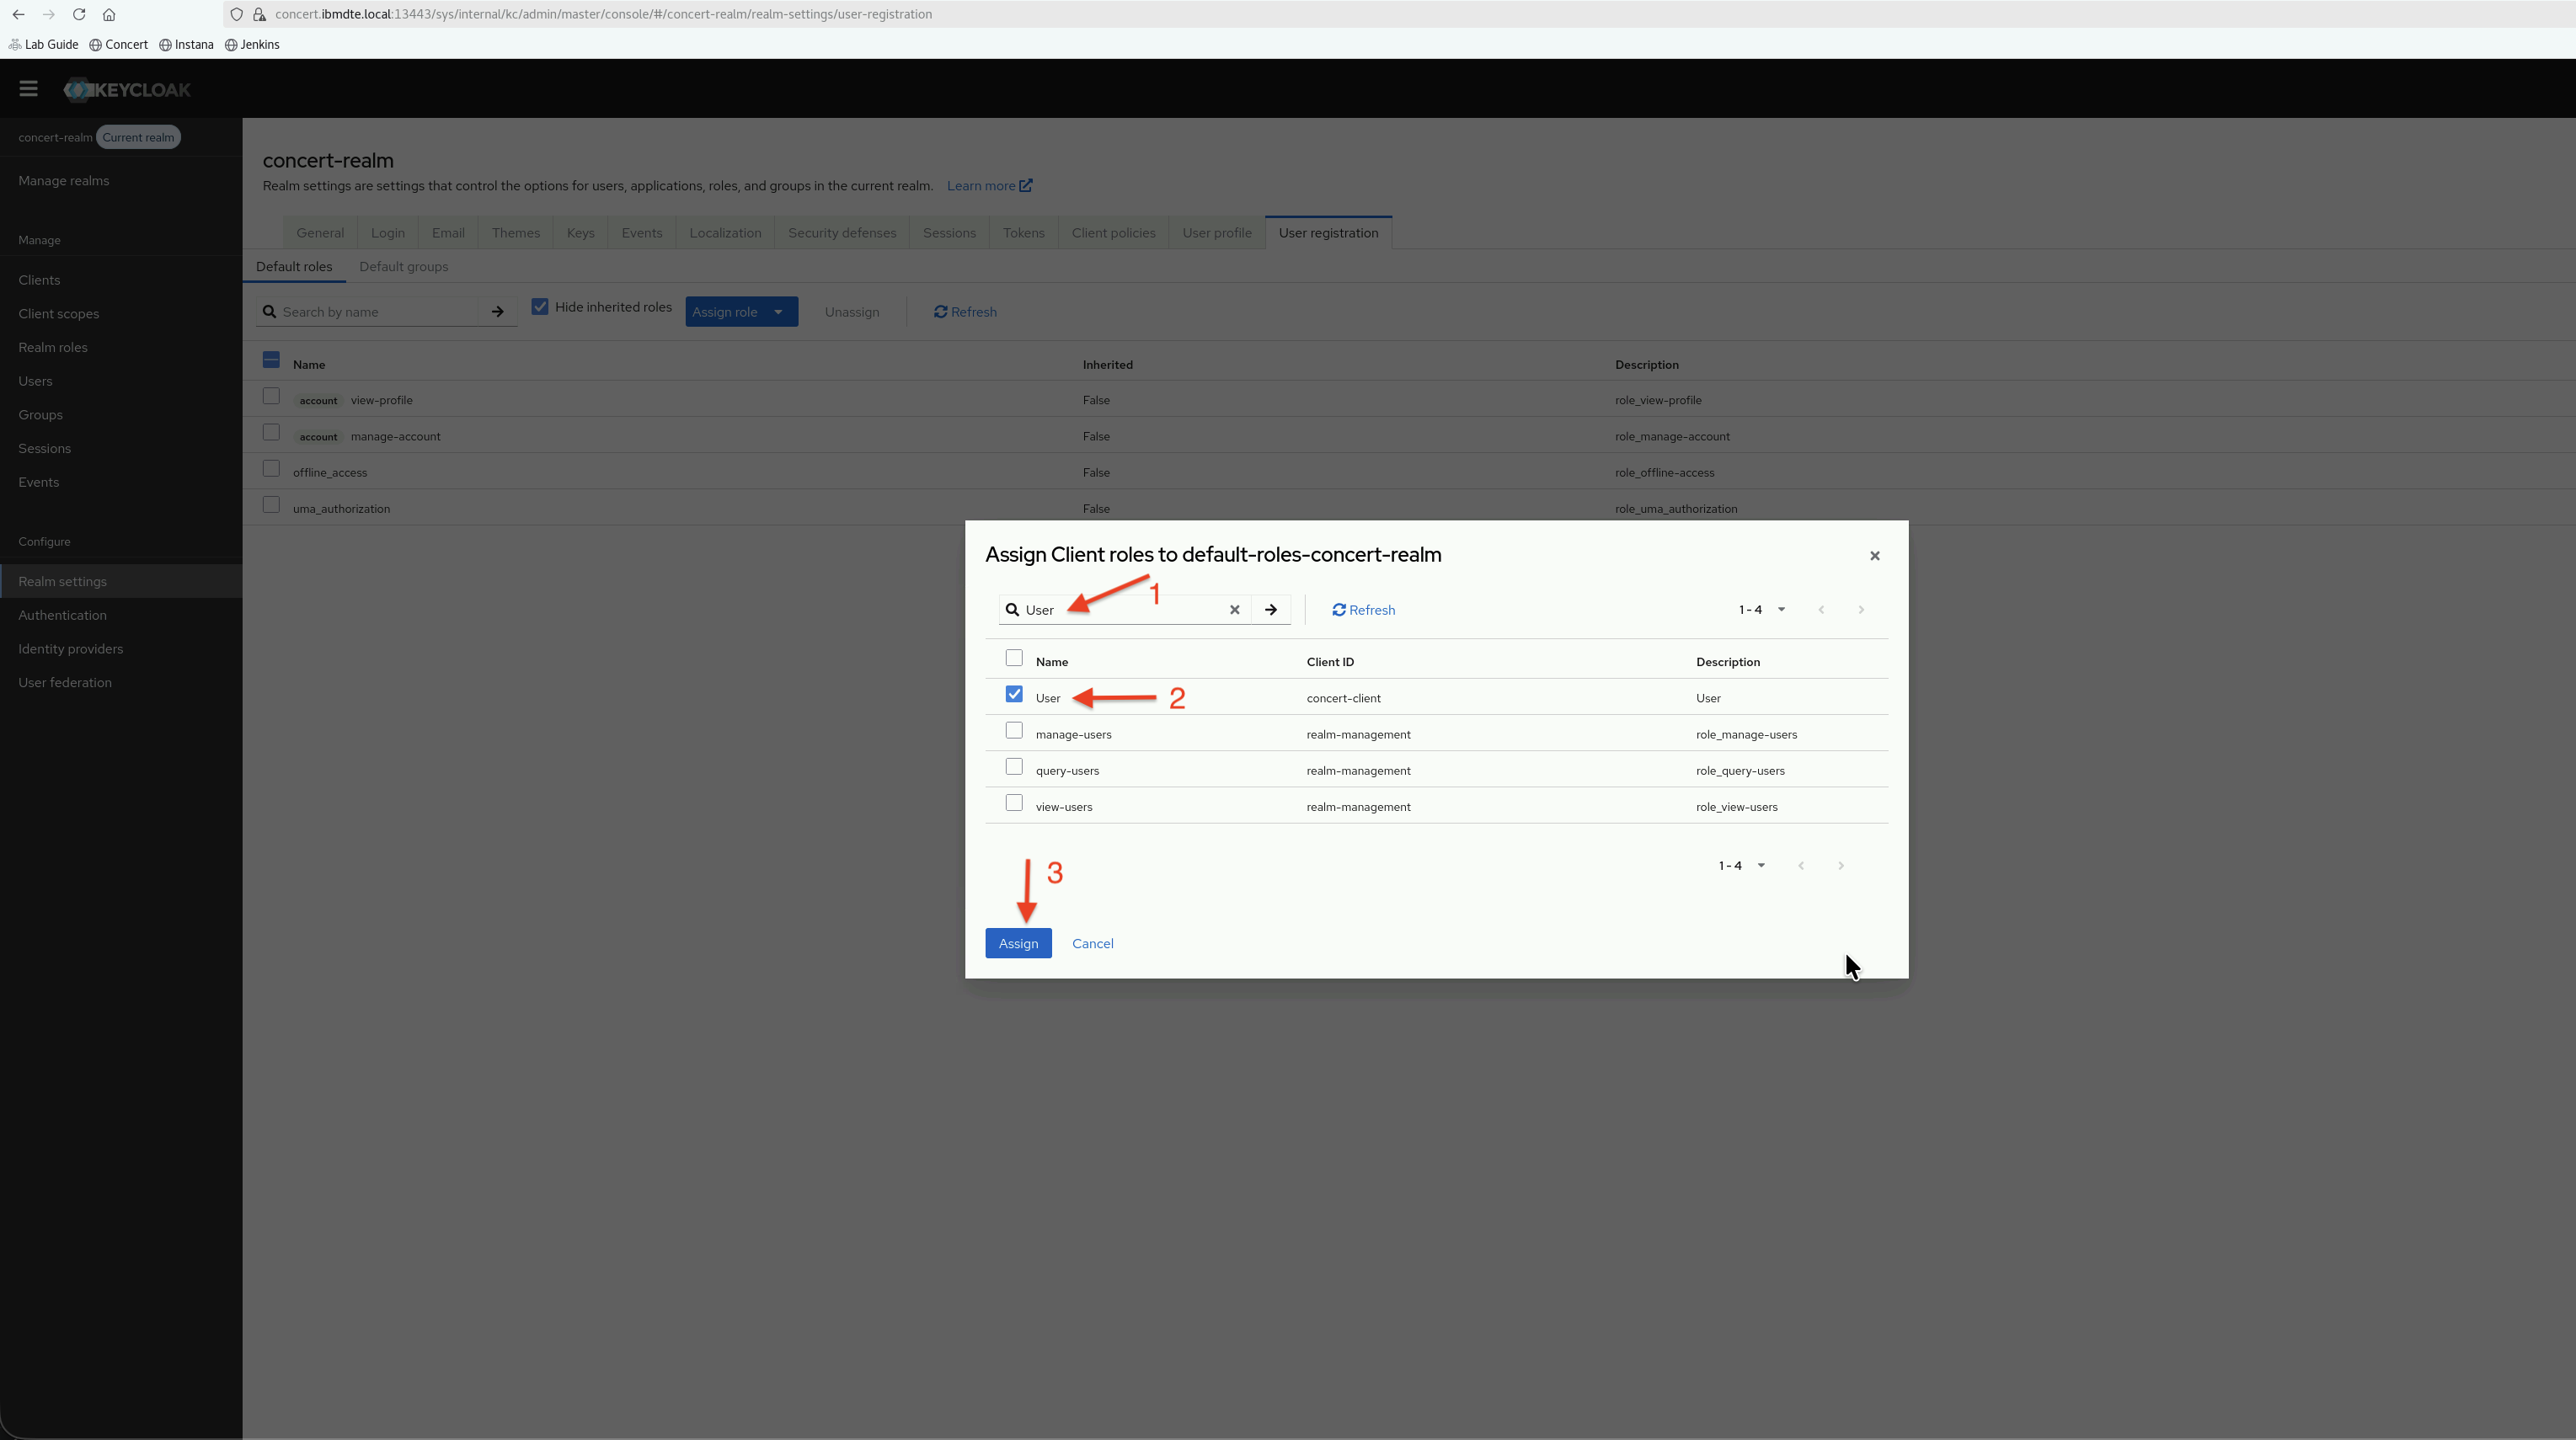
Task: Select the offline_access row checkbox
Action: (271, 469)
